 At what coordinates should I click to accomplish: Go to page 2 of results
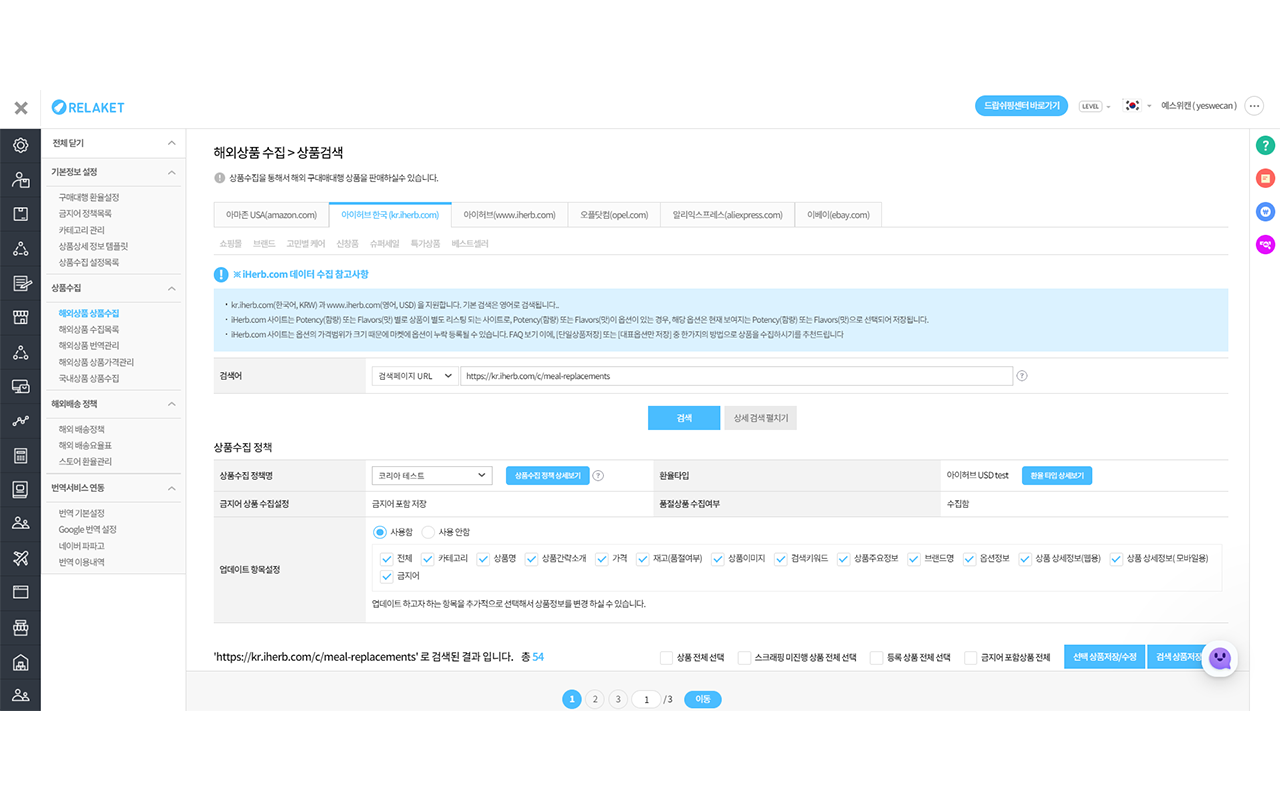(x=595, y=700)
